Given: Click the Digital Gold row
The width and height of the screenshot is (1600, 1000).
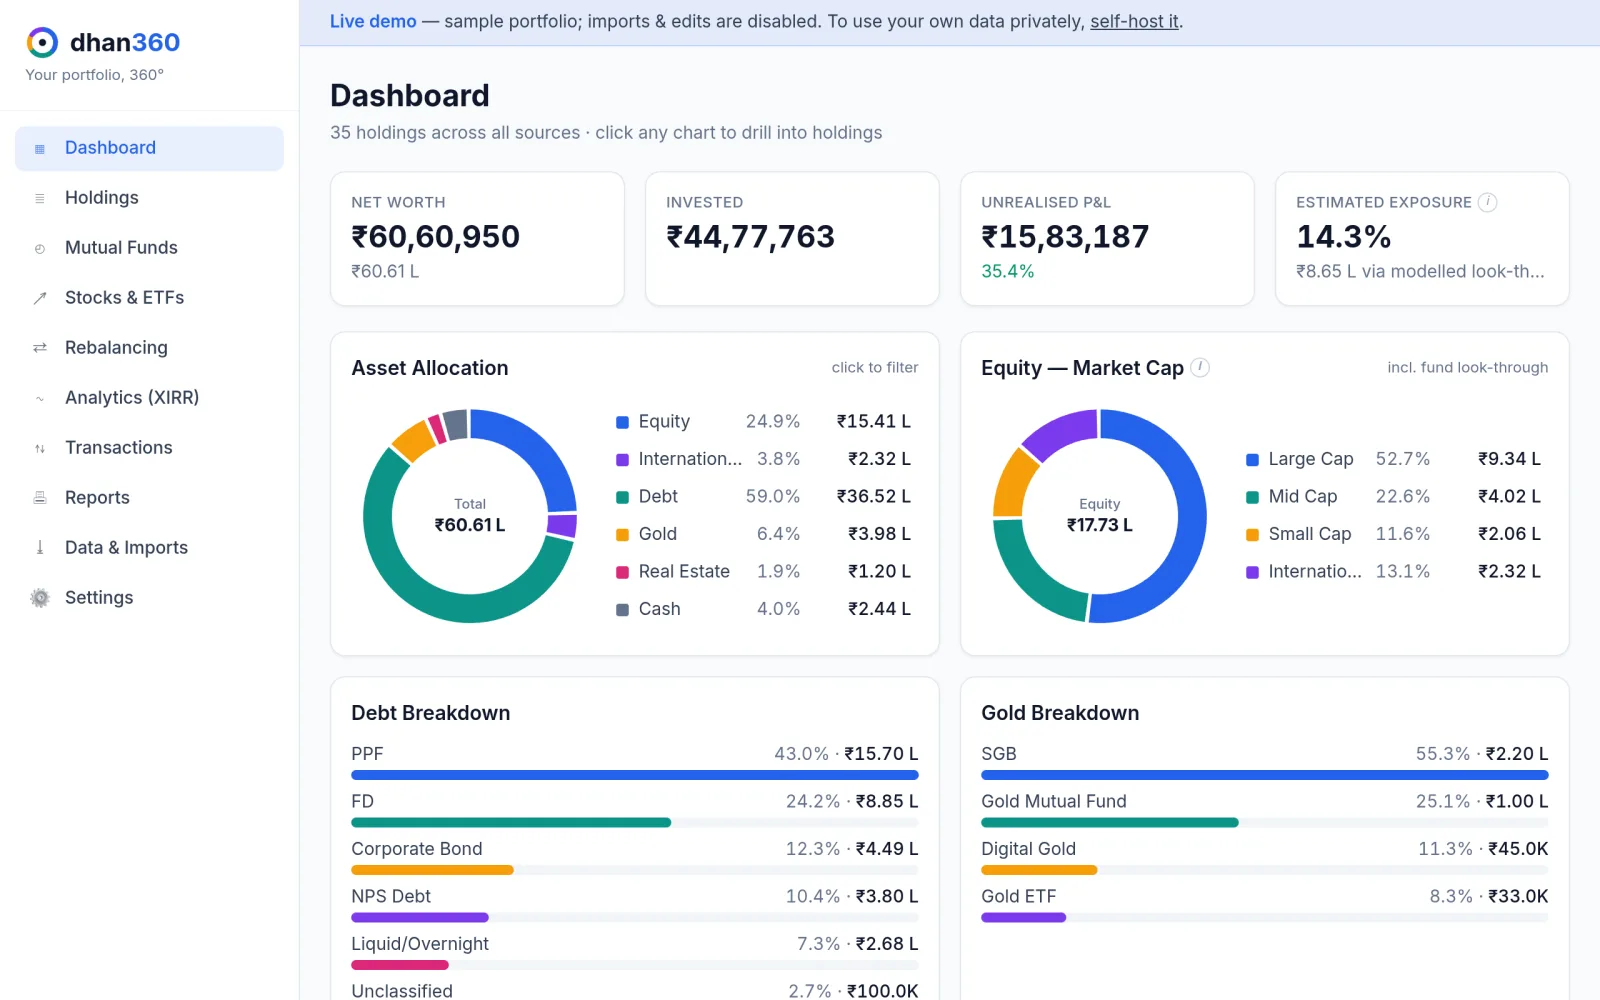Looking at the screenshot, I should click(1265, 857).
